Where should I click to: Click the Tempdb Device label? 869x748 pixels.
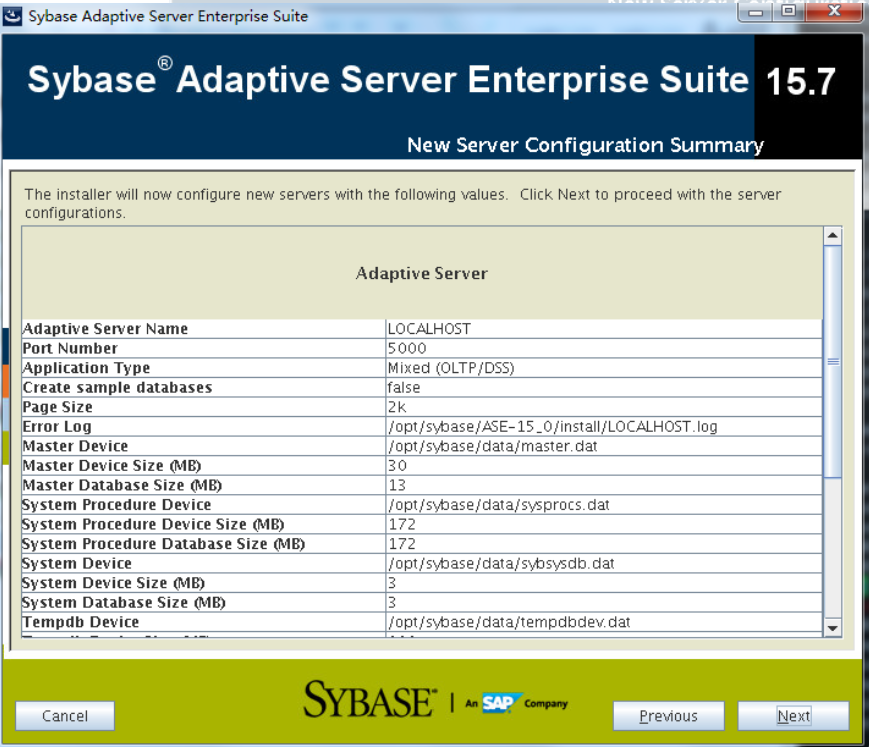81,622
